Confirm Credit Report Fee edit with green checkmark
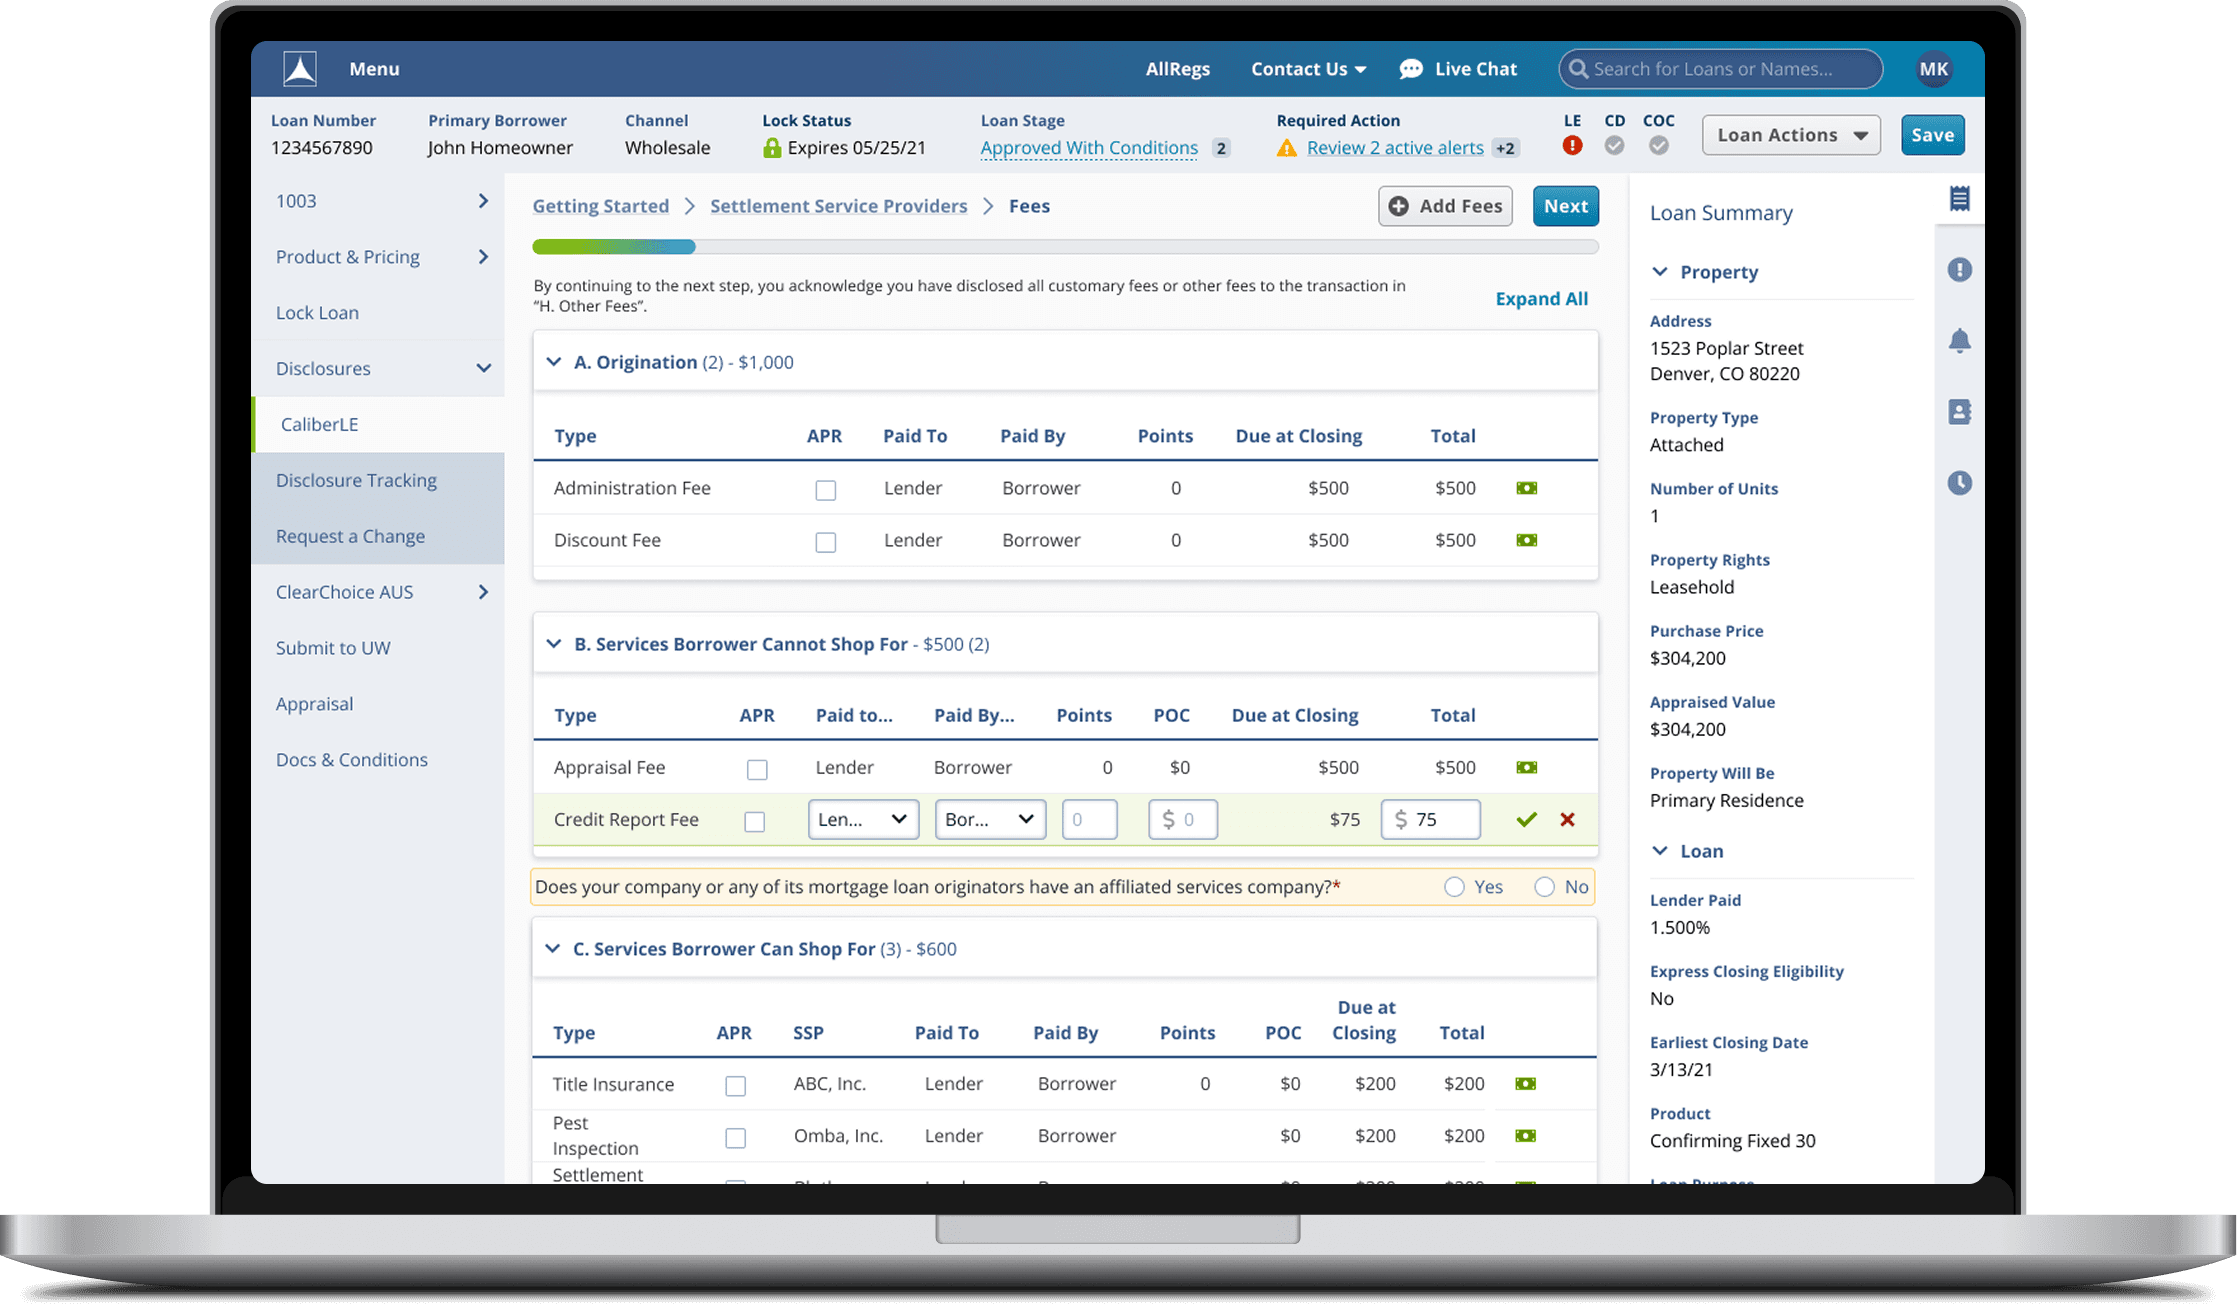Image resolution: width=2237 pixels, height=1306 pixels. pyautogui.click(x=1526, y=820)
